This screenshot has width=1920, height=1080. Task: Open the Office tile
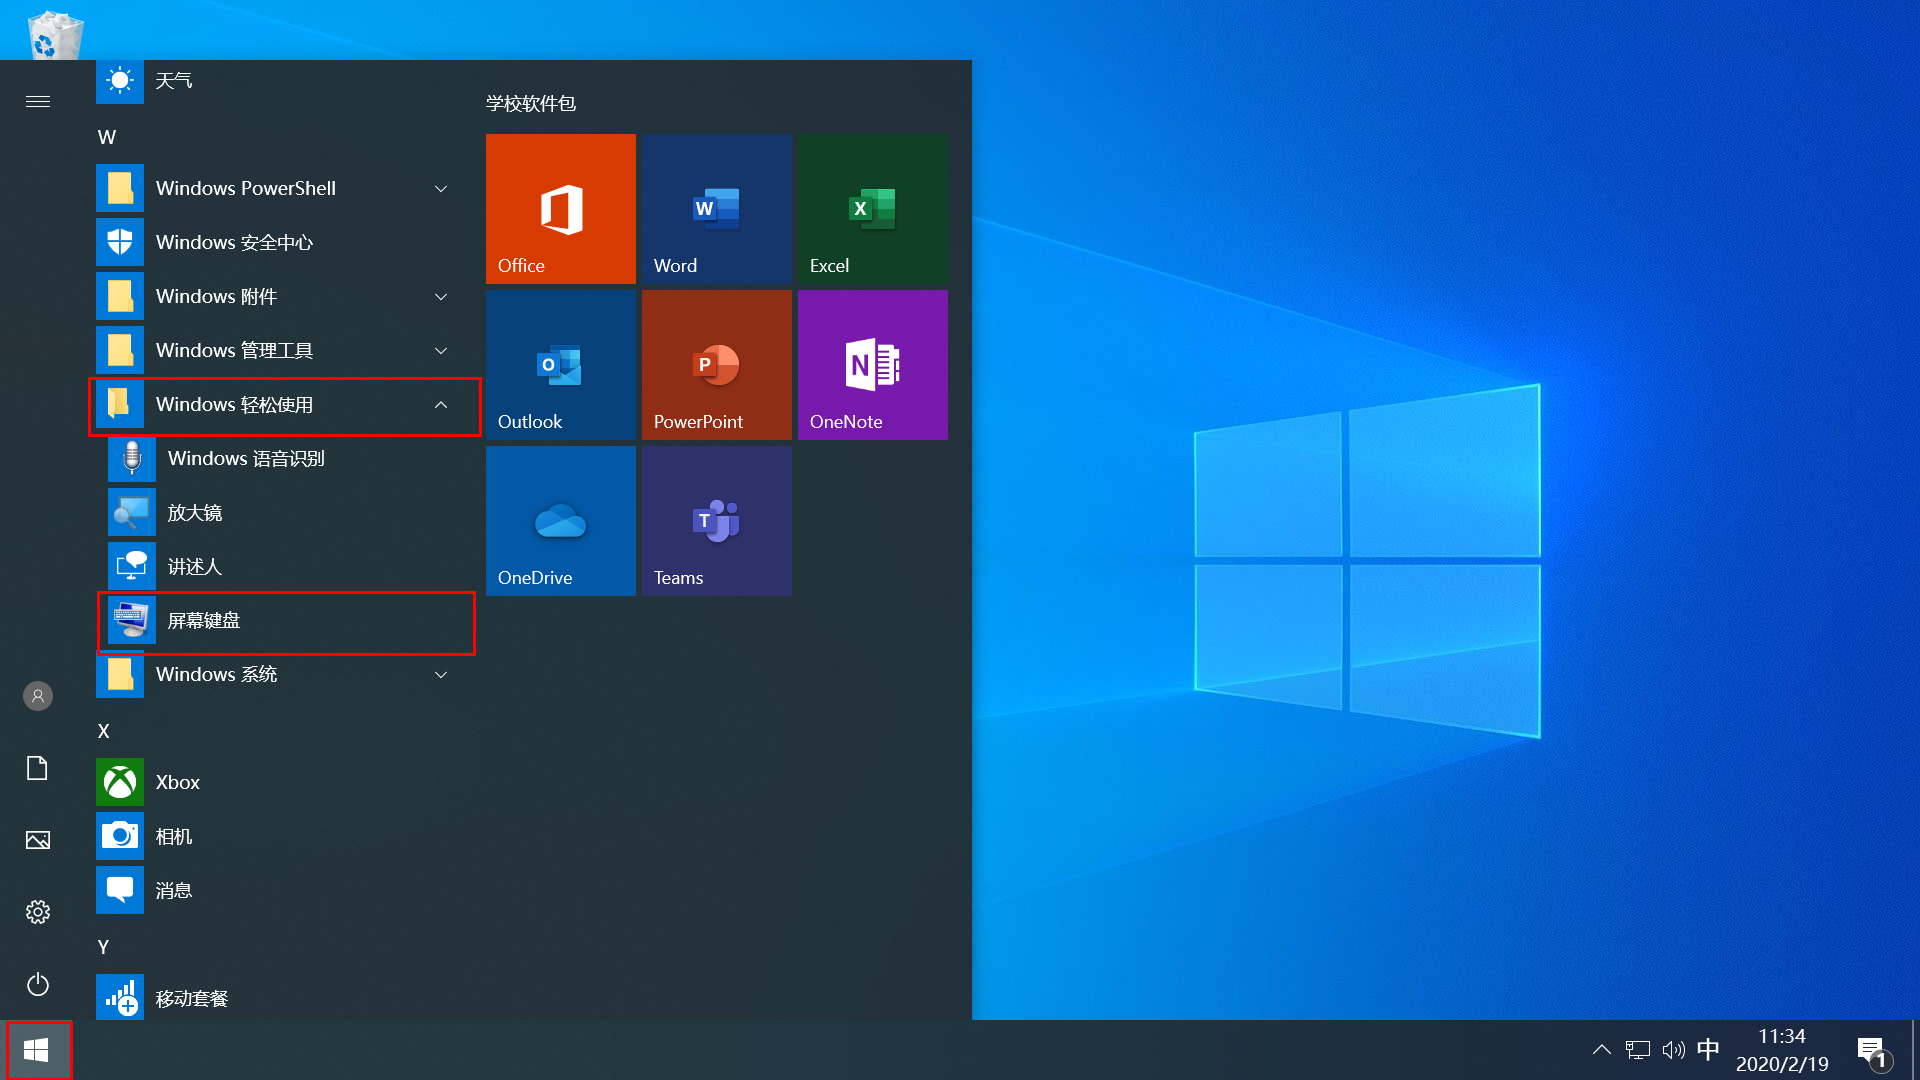(561, 209)
